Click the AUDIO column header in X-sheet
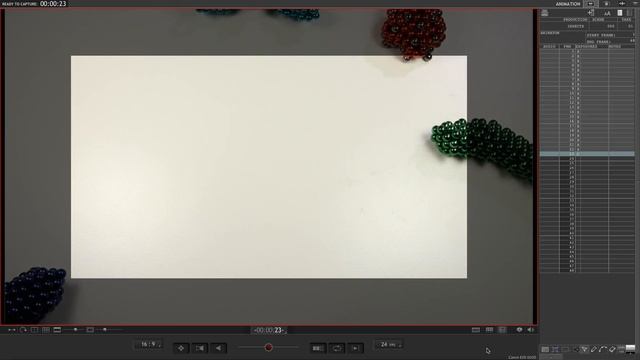This screenshot has height=360, width=640. click(x=549, y=47)
